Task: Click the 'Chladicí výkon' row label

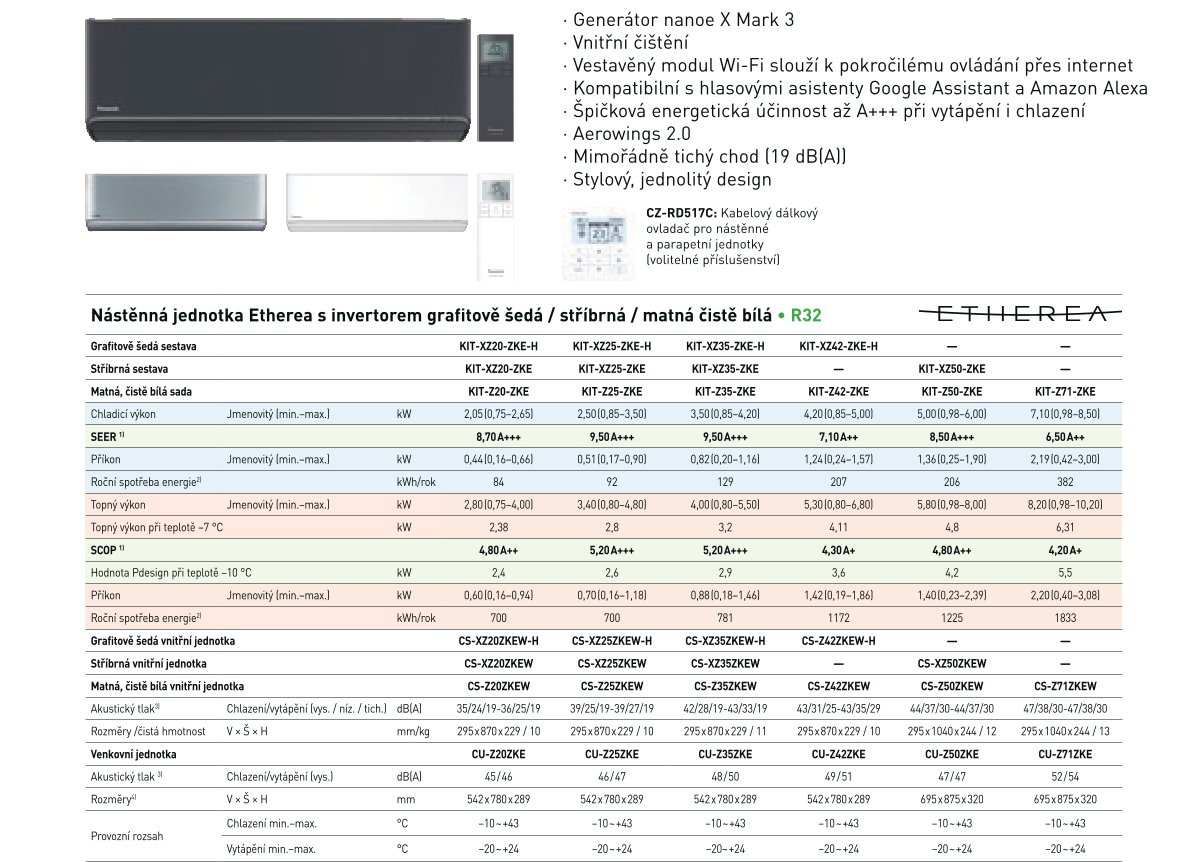Action: [123, 414]
